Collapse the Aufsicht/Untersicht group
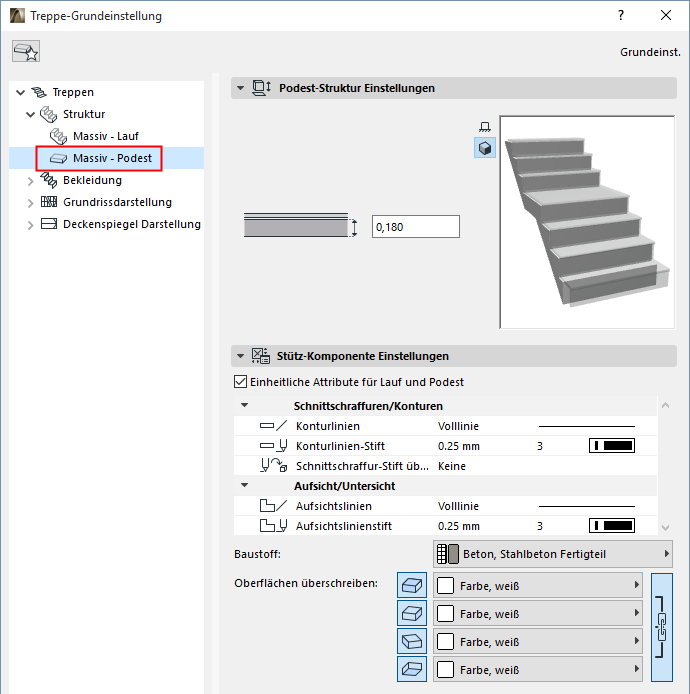The width and height of the screenshot is (690, 694). [x=244, y=485]
